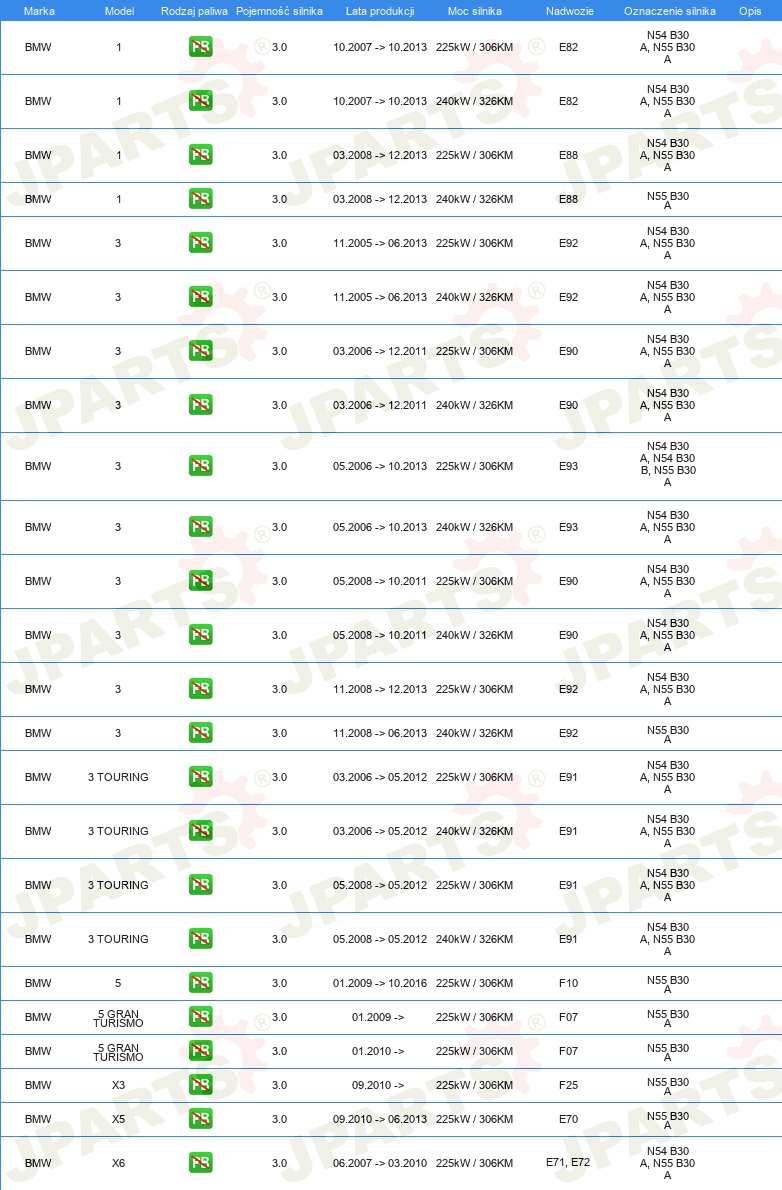This screenshot has height=1190, width=782.
Task: Click the "Nadwozie" column header
Action: click(x=567, y=11)
